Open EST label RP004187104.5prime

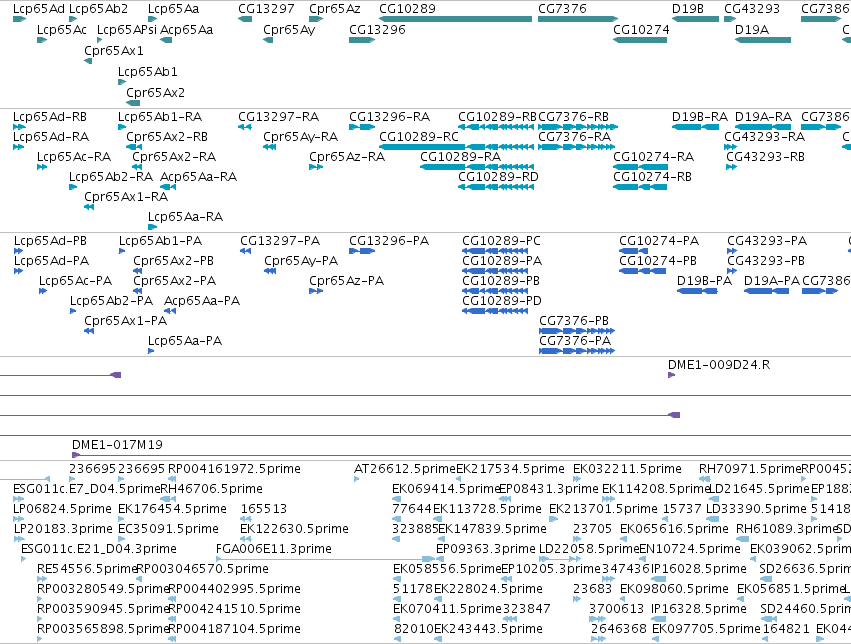(x=234, y=629)
